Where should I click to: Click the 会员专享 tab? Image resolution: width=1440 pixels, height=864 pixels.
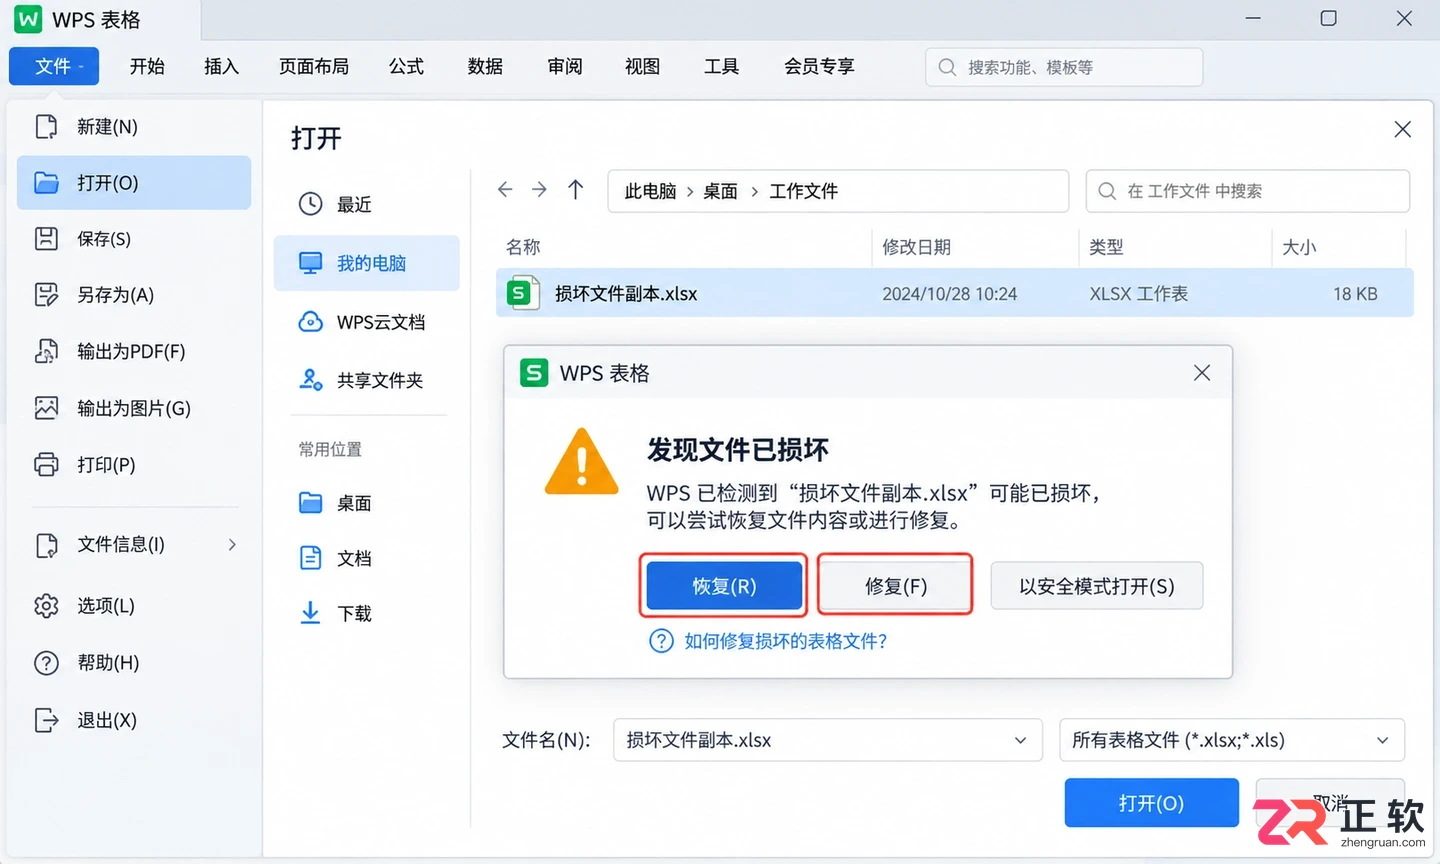click(x=819, y=66)
